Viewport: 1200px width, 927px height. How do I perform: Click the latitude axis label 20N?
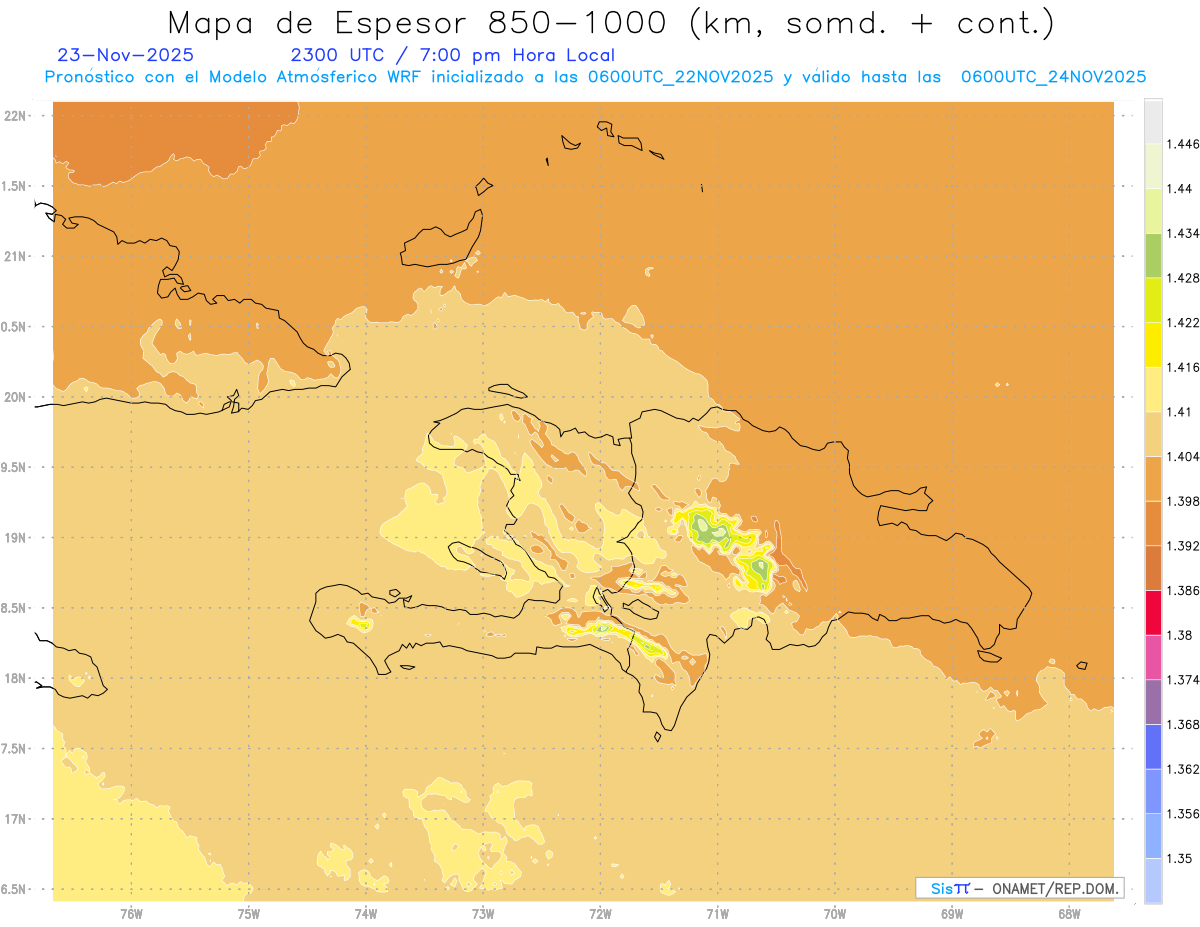point(14,397)
